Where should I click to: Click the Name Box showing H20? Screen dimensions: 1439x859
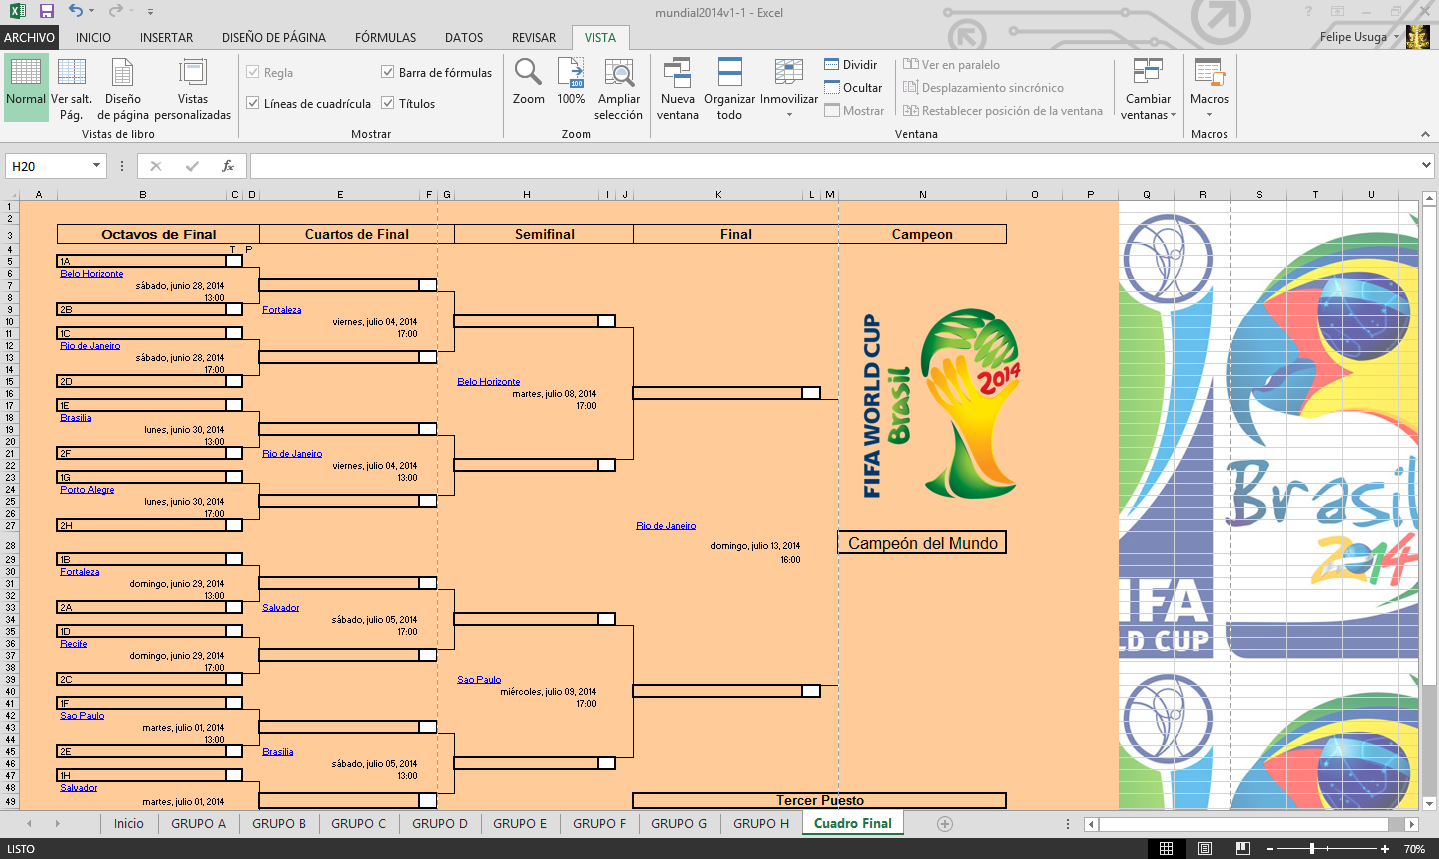(x=49, y=166)
